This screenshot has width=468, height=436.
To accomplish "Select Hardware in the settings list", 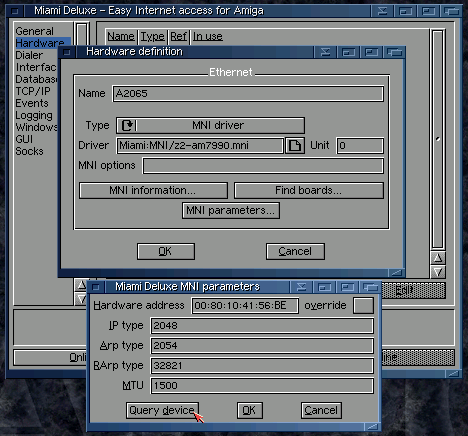I will click(x=43, y=43).
